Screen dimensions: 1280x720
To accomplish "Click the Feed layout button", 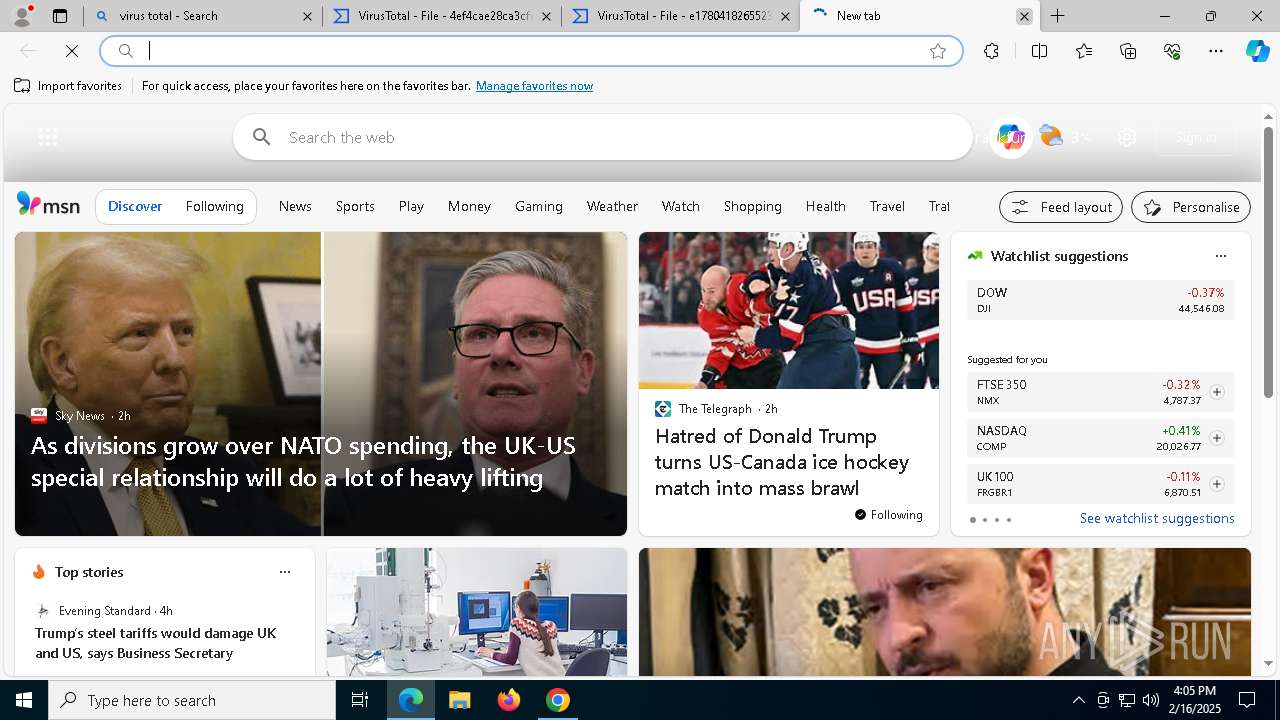I will coord(1061,207).
